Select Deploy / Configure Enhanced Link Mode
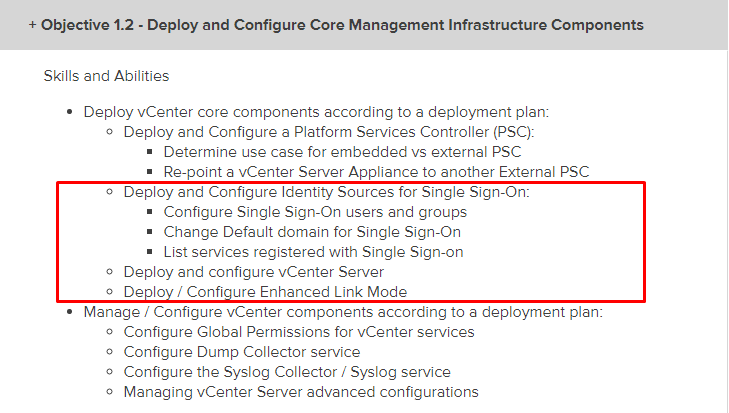 point(265,292)
